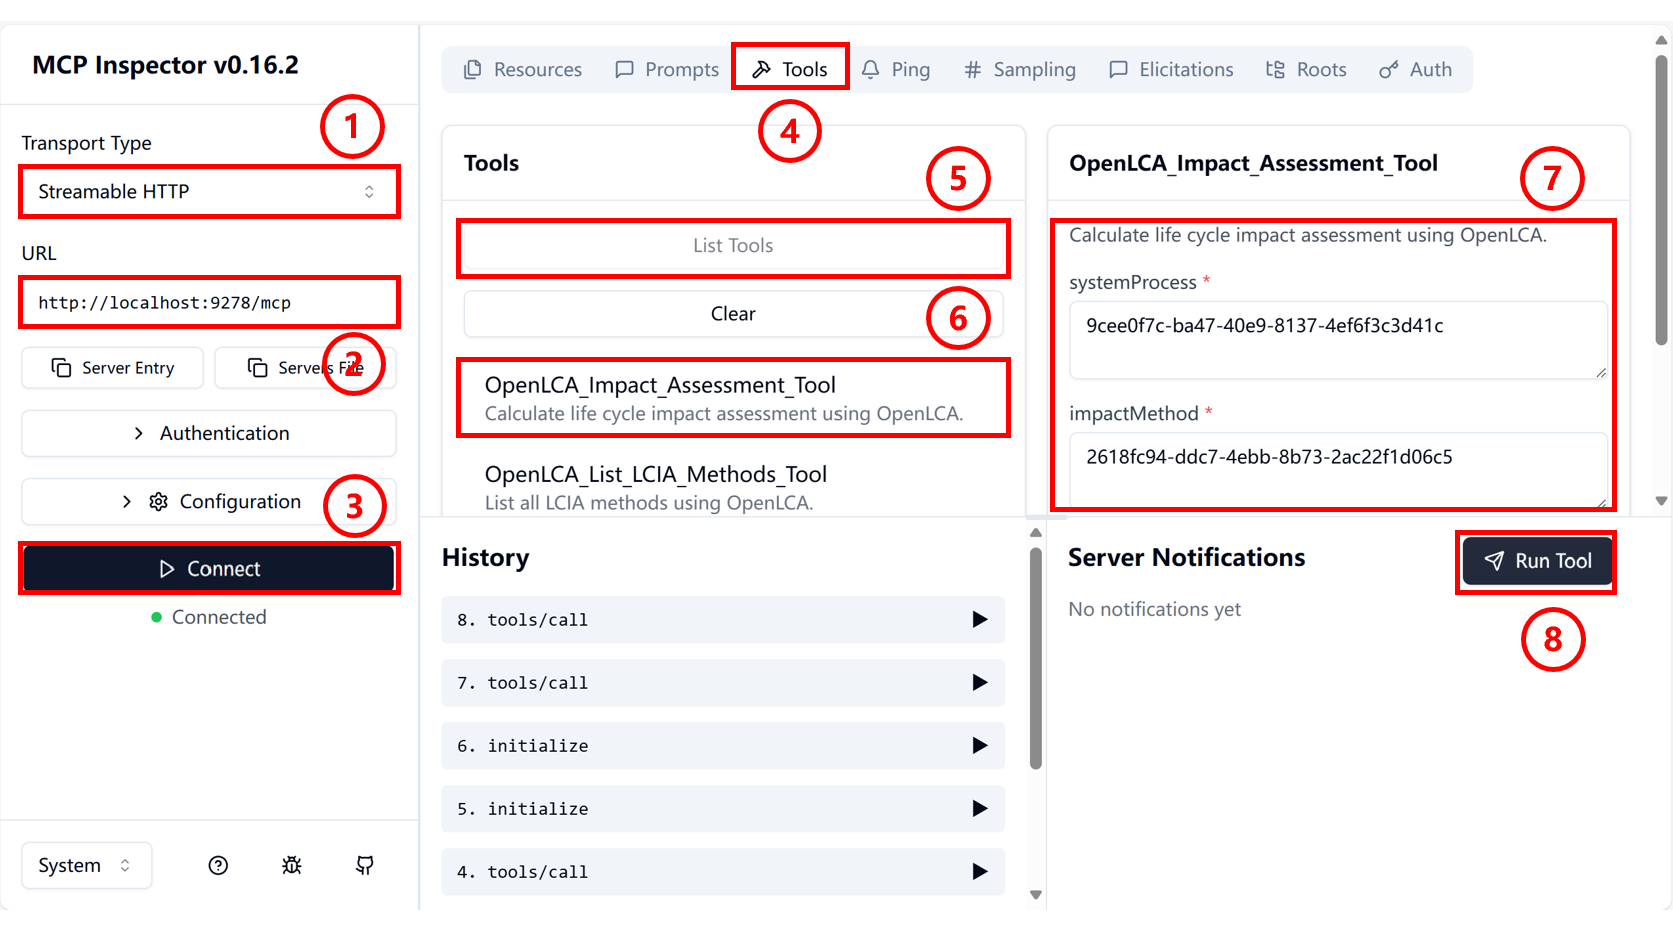Expand the Authentication section
This screenshot has width=1673, height=936.
click(x=209, y=434)
